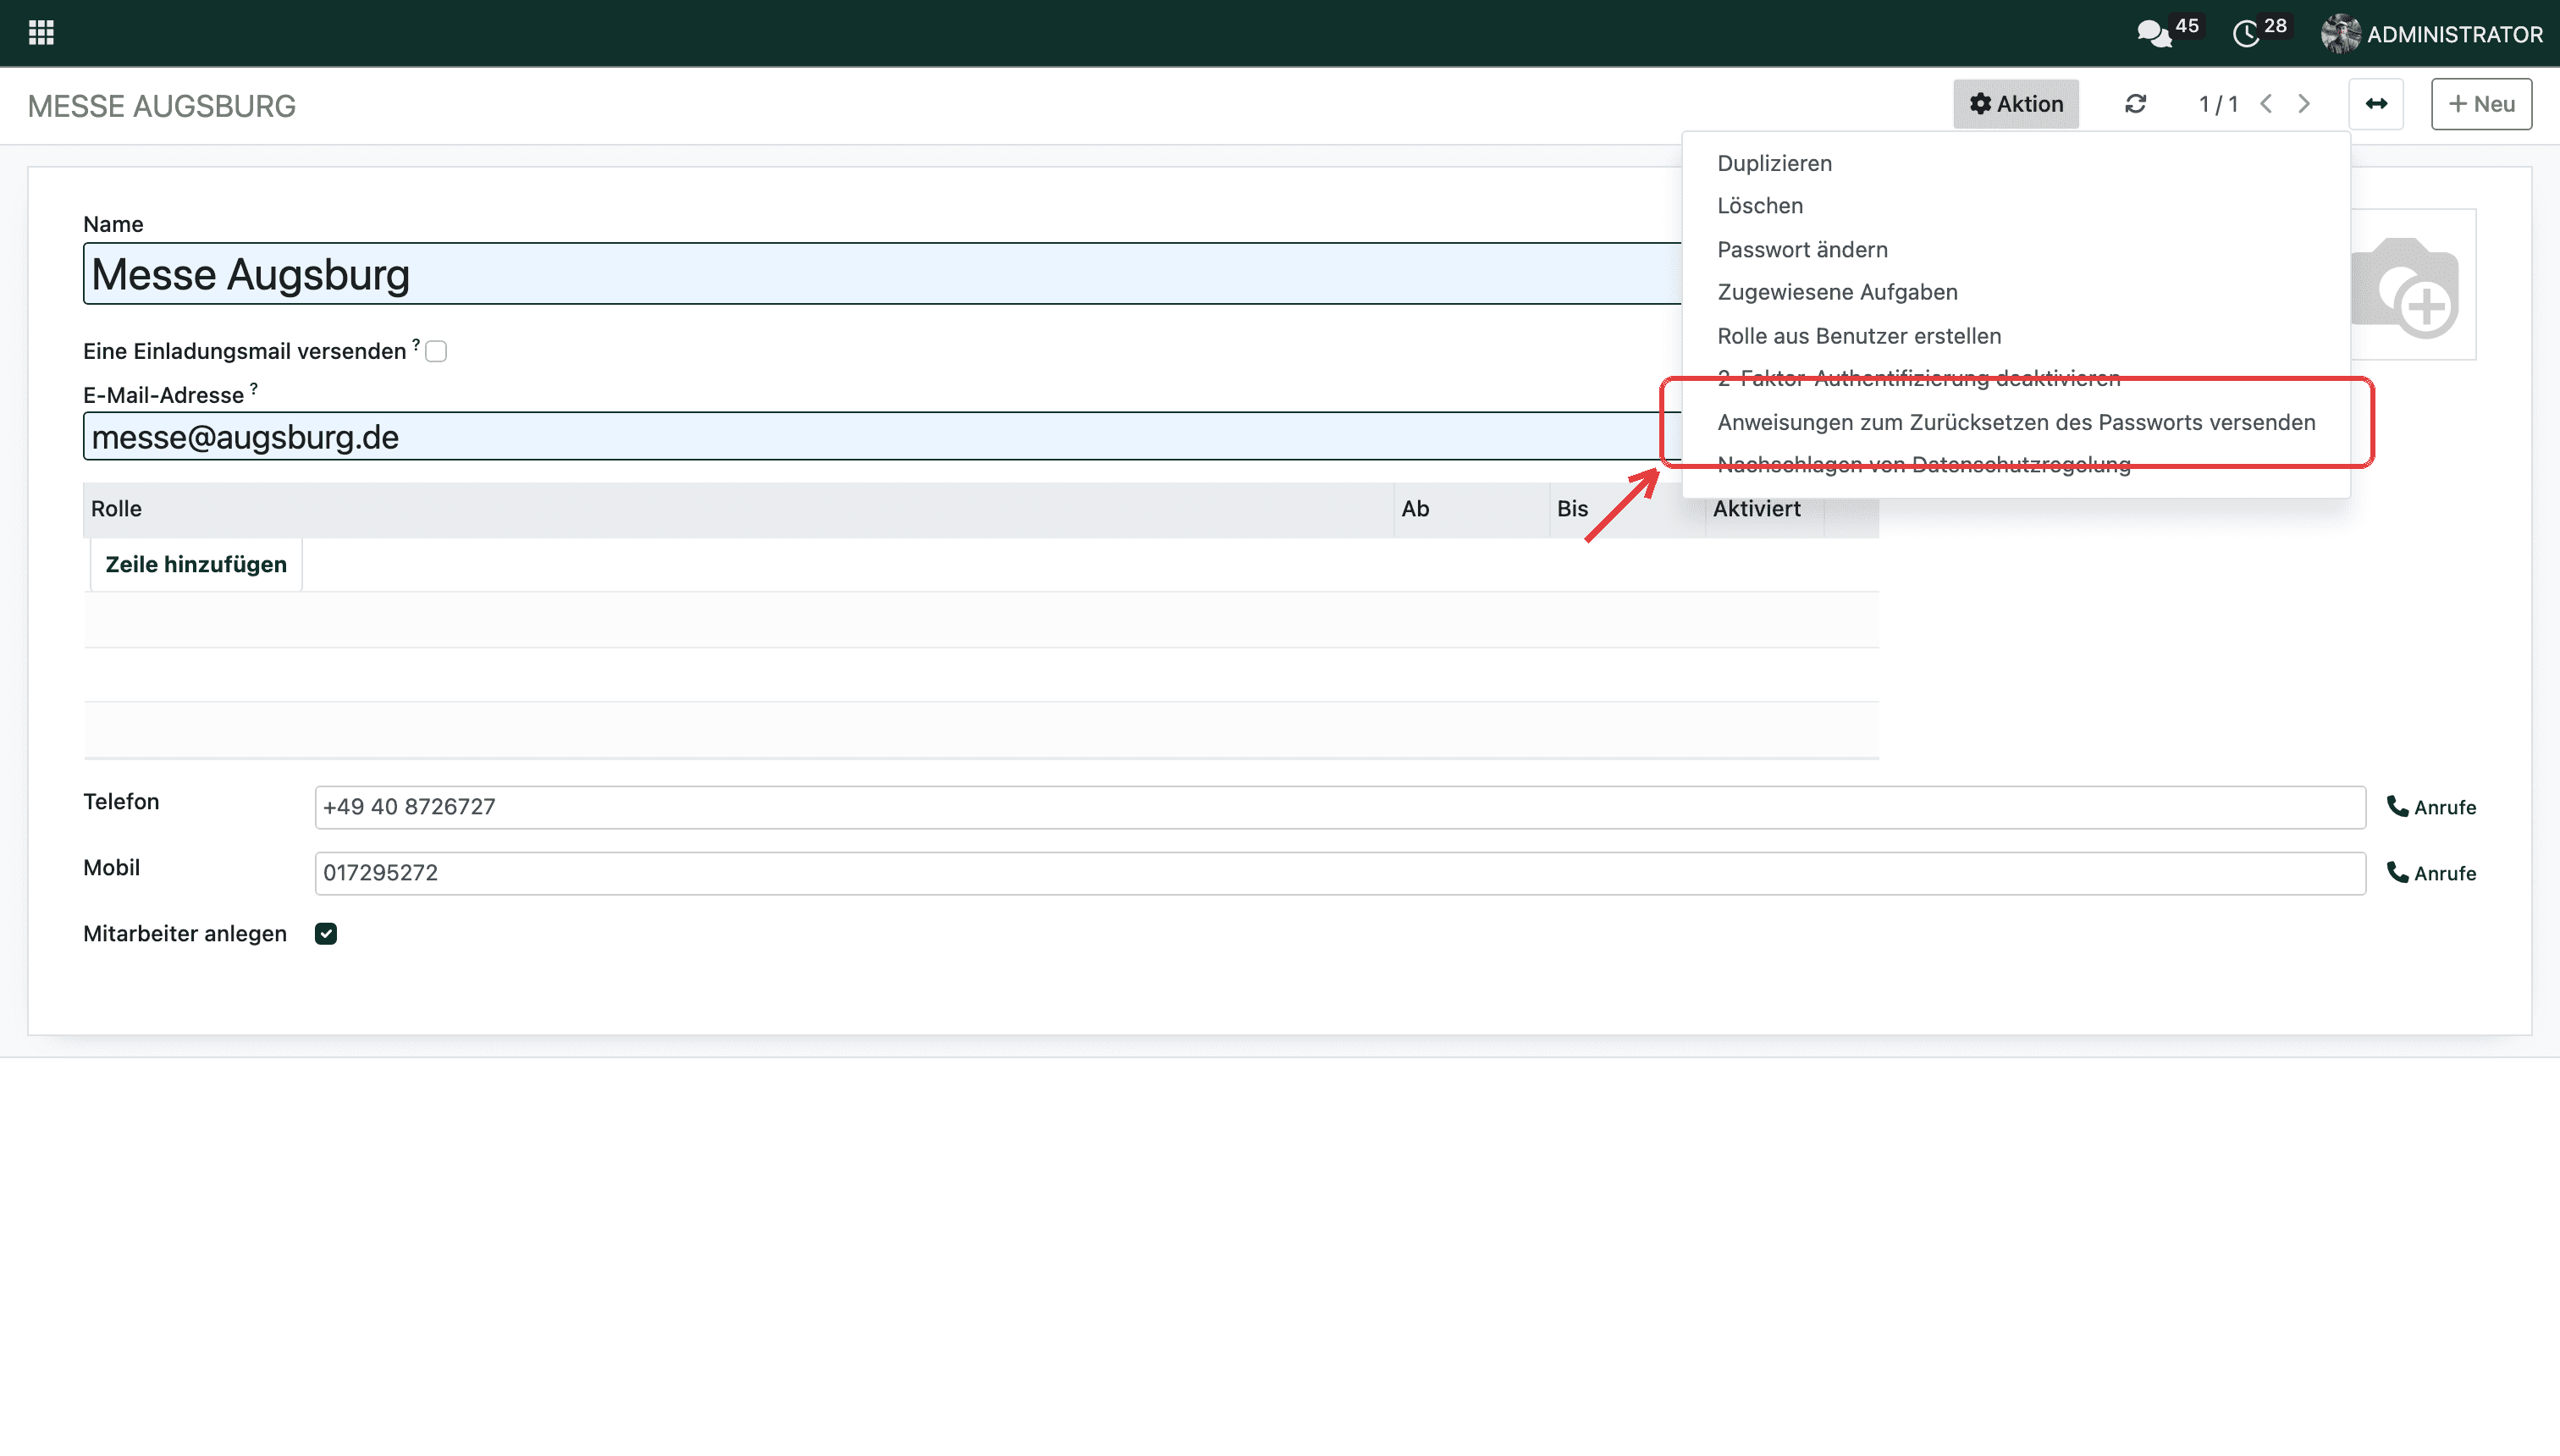Viewport: 2560px width, 1456px height.
Task: Go to the previous record arrow
Action: (2266, 104)
